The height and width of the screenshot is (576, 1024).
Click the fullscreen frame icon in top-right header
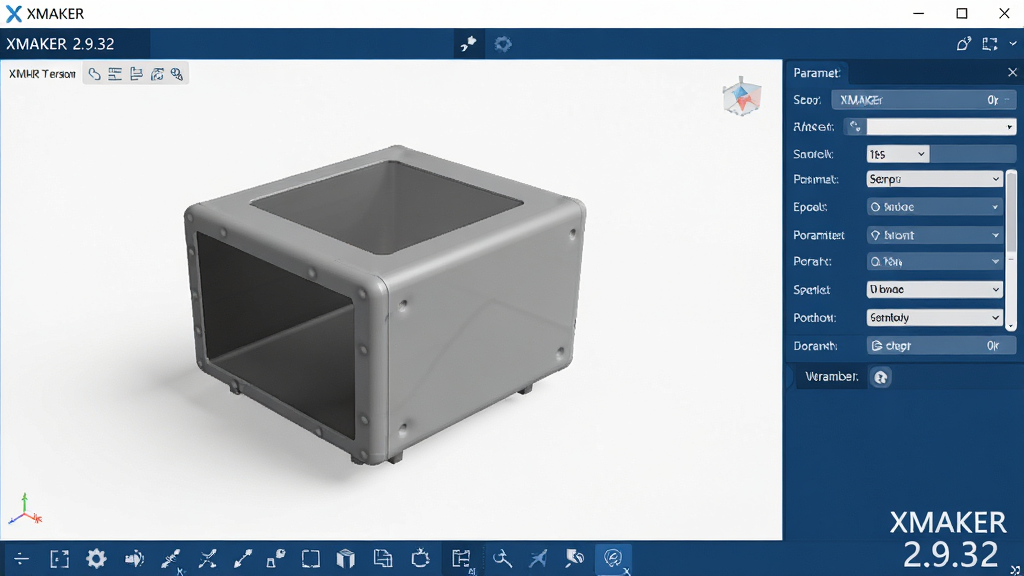pyautogui.click(x=990, y=44)
